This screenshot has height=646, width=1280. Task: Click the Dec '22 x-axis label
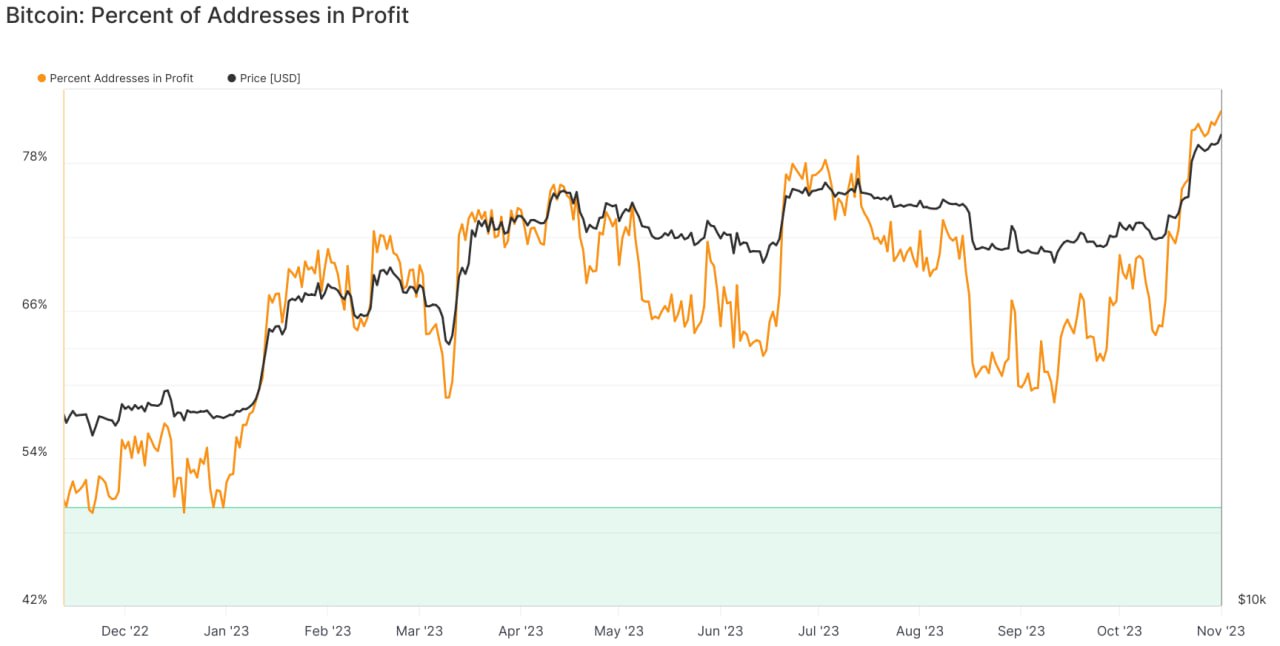125,631
